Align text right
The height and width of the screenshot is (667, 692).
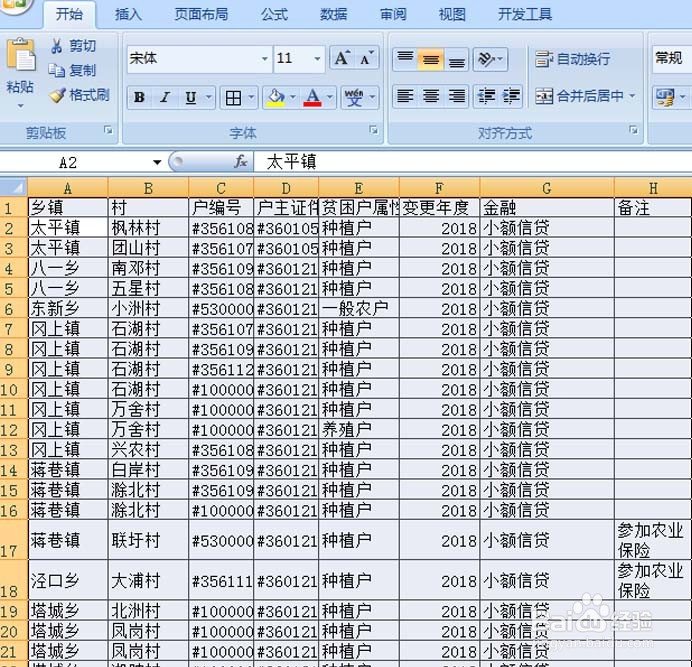pos(456,96)
